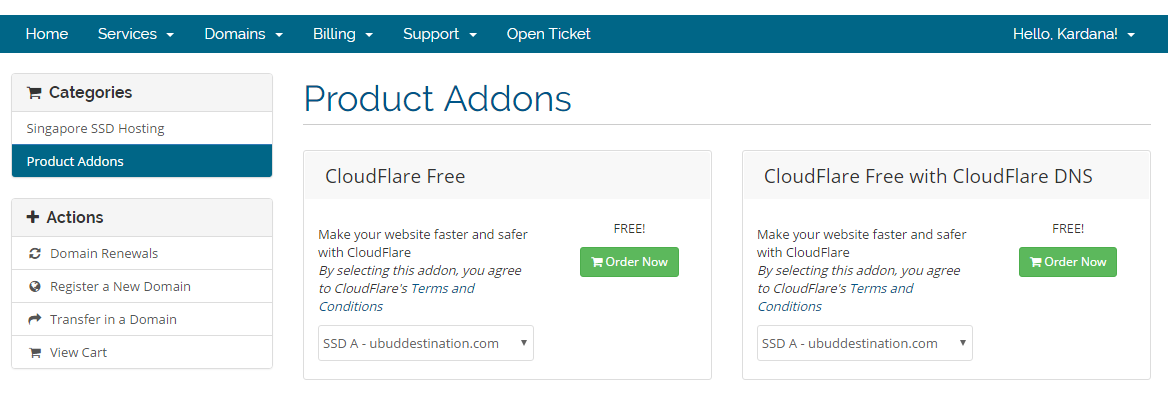This screenshot has width=1168, height=397.
Task: Click the plus icon in Actions header
Action: pos(33,217)
